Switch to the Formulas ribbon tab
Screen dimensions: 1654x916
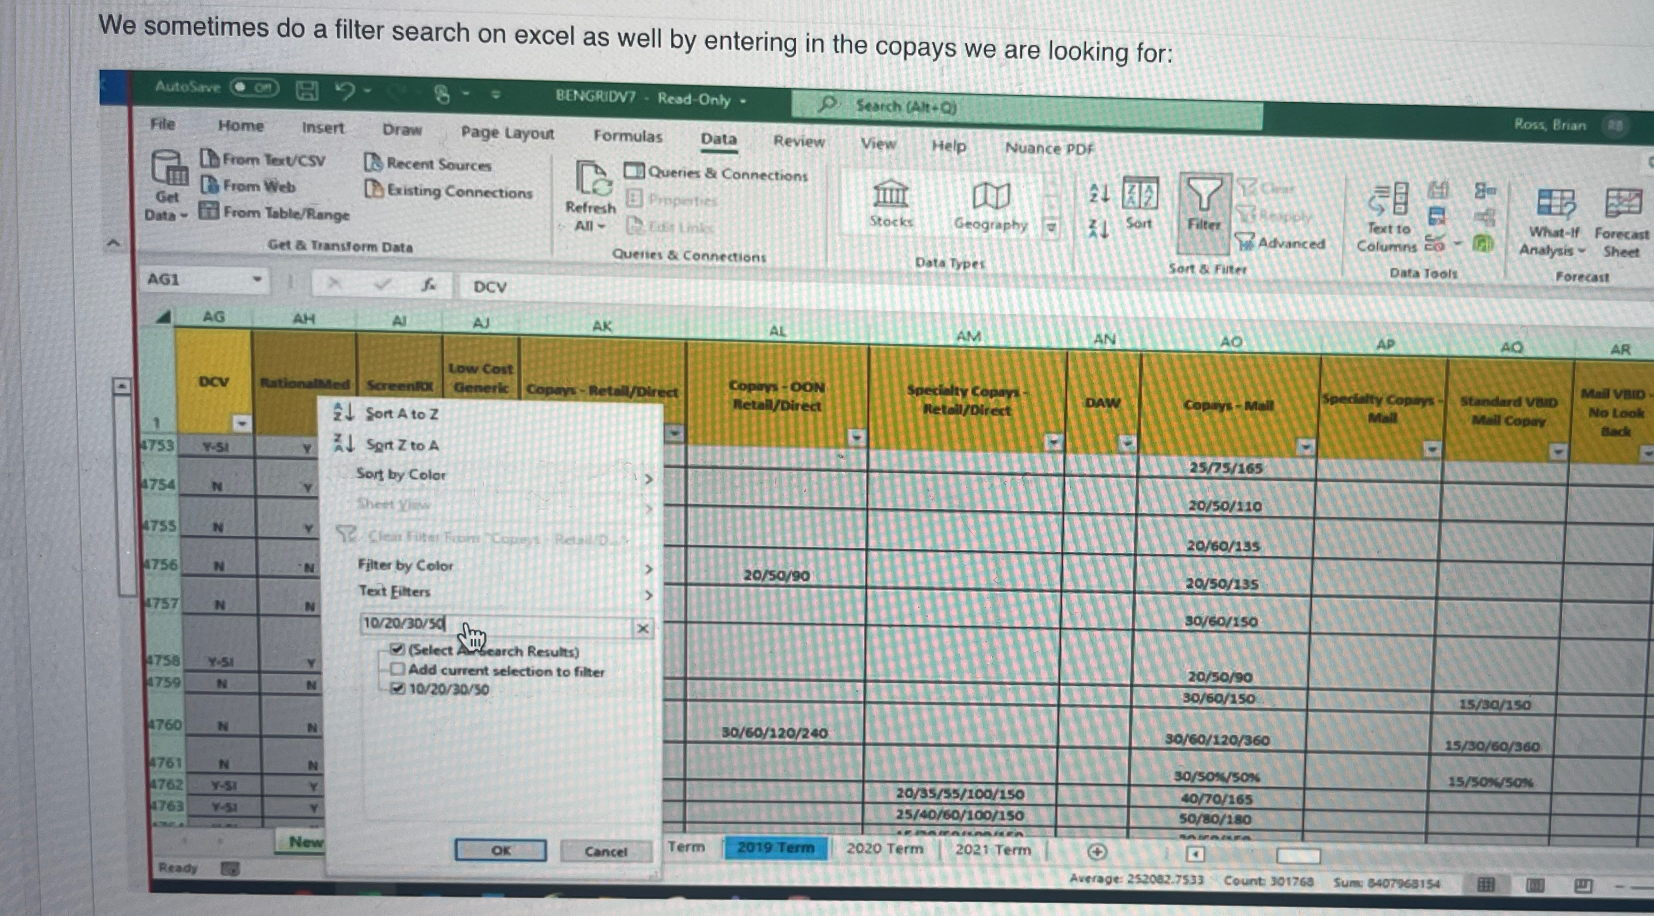[x=628, y=136]
